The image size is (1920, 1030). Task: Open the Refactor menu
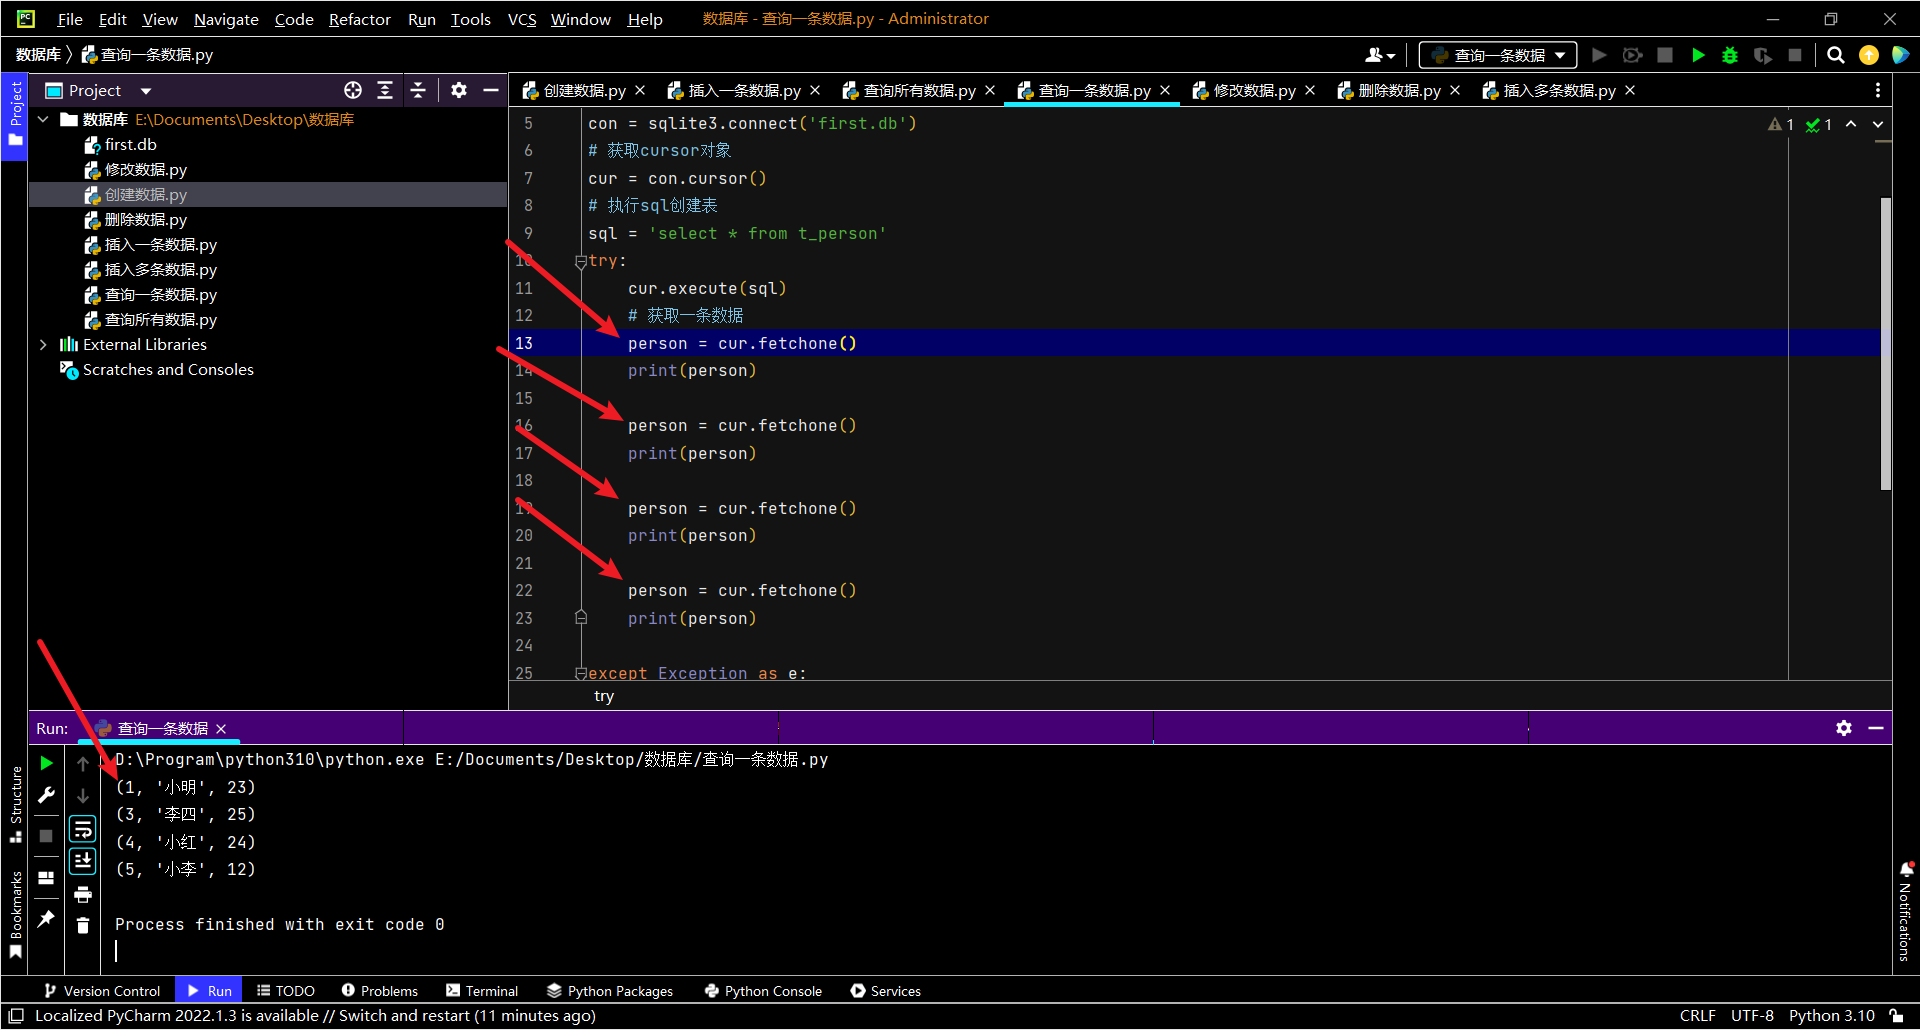359,19
